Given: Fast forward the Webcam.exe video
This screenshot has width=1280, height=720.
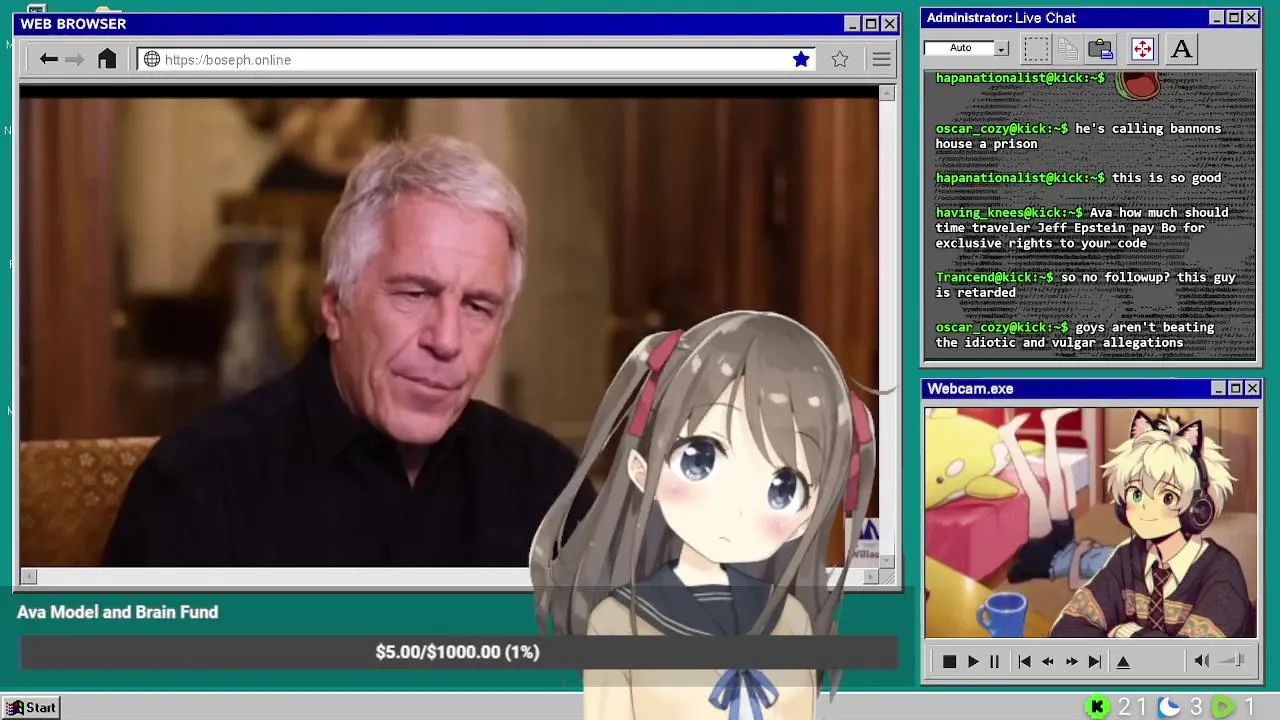Looking at the screenshot, I should (x=1071, y=662).
